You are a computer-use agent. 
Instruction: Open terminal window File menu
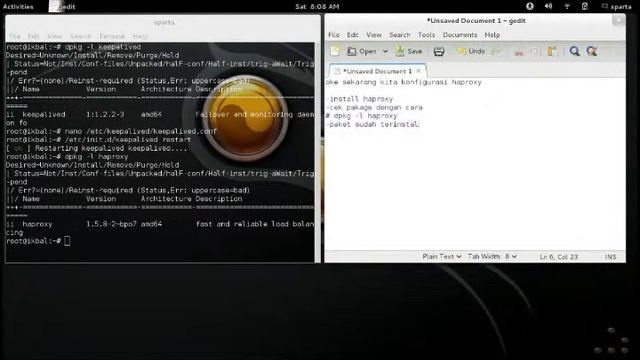pyautogui.click(x=15, y=36)
